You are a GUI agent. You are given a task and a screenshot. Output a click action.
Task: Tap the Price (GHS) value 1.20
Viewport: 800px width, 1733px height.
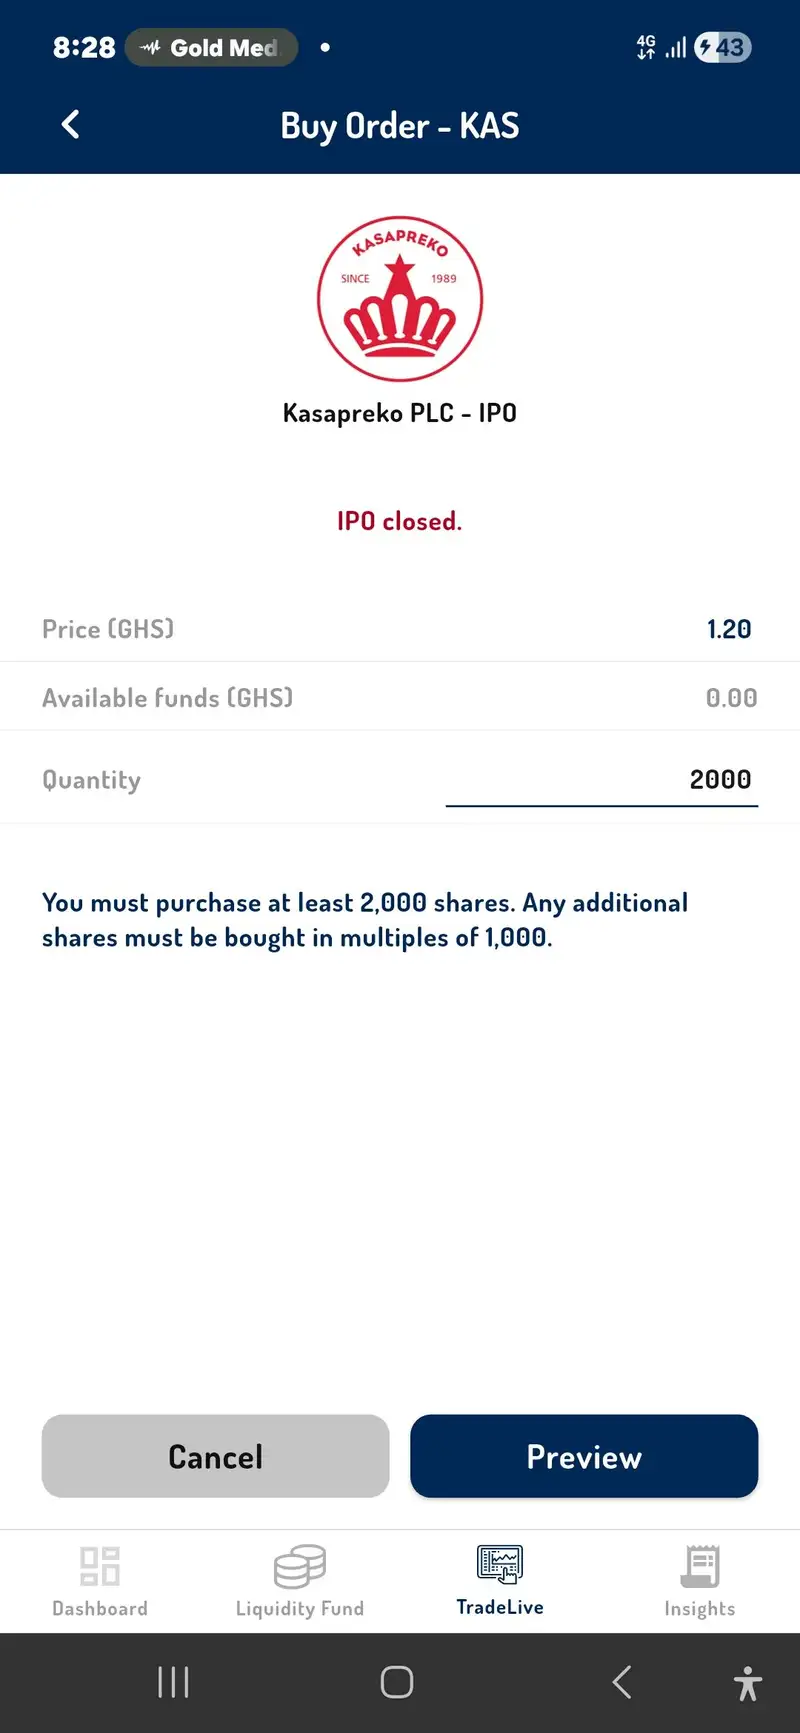coord(729,629)
